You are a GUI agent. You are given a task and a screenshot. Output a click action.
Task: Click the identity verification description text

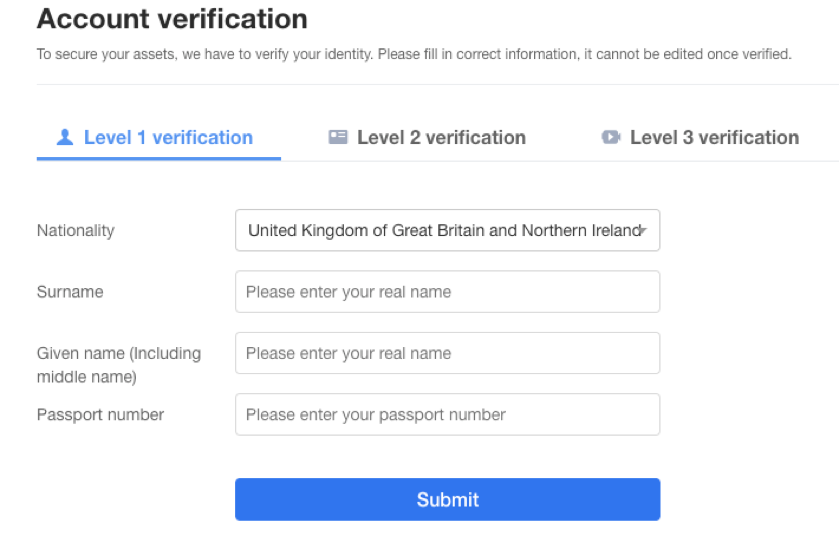[x=414, y=54]
